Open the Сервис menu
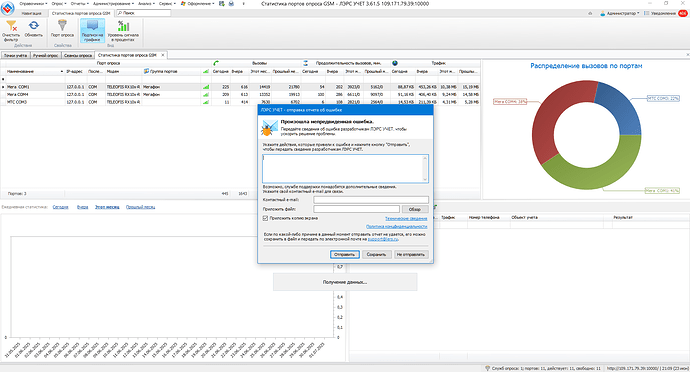The image size is (690, 372). 167,4
